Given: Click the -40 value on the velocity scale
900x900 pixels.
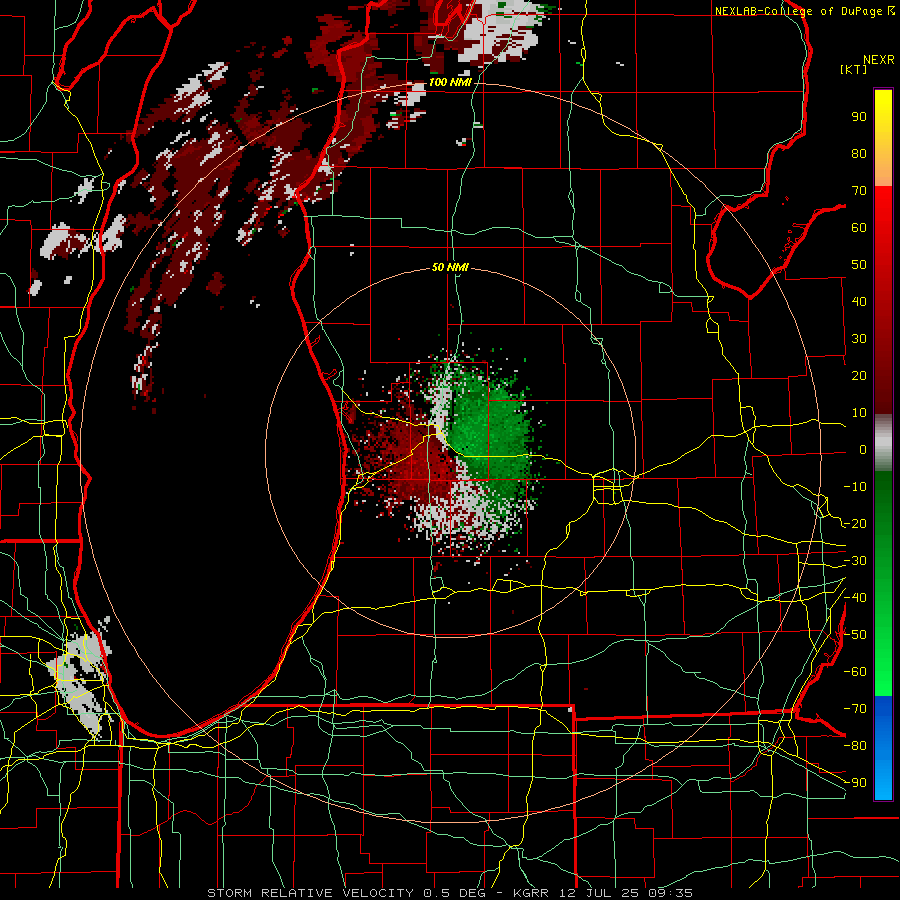Looking at the screenshot, I should [x=855, y=598].
